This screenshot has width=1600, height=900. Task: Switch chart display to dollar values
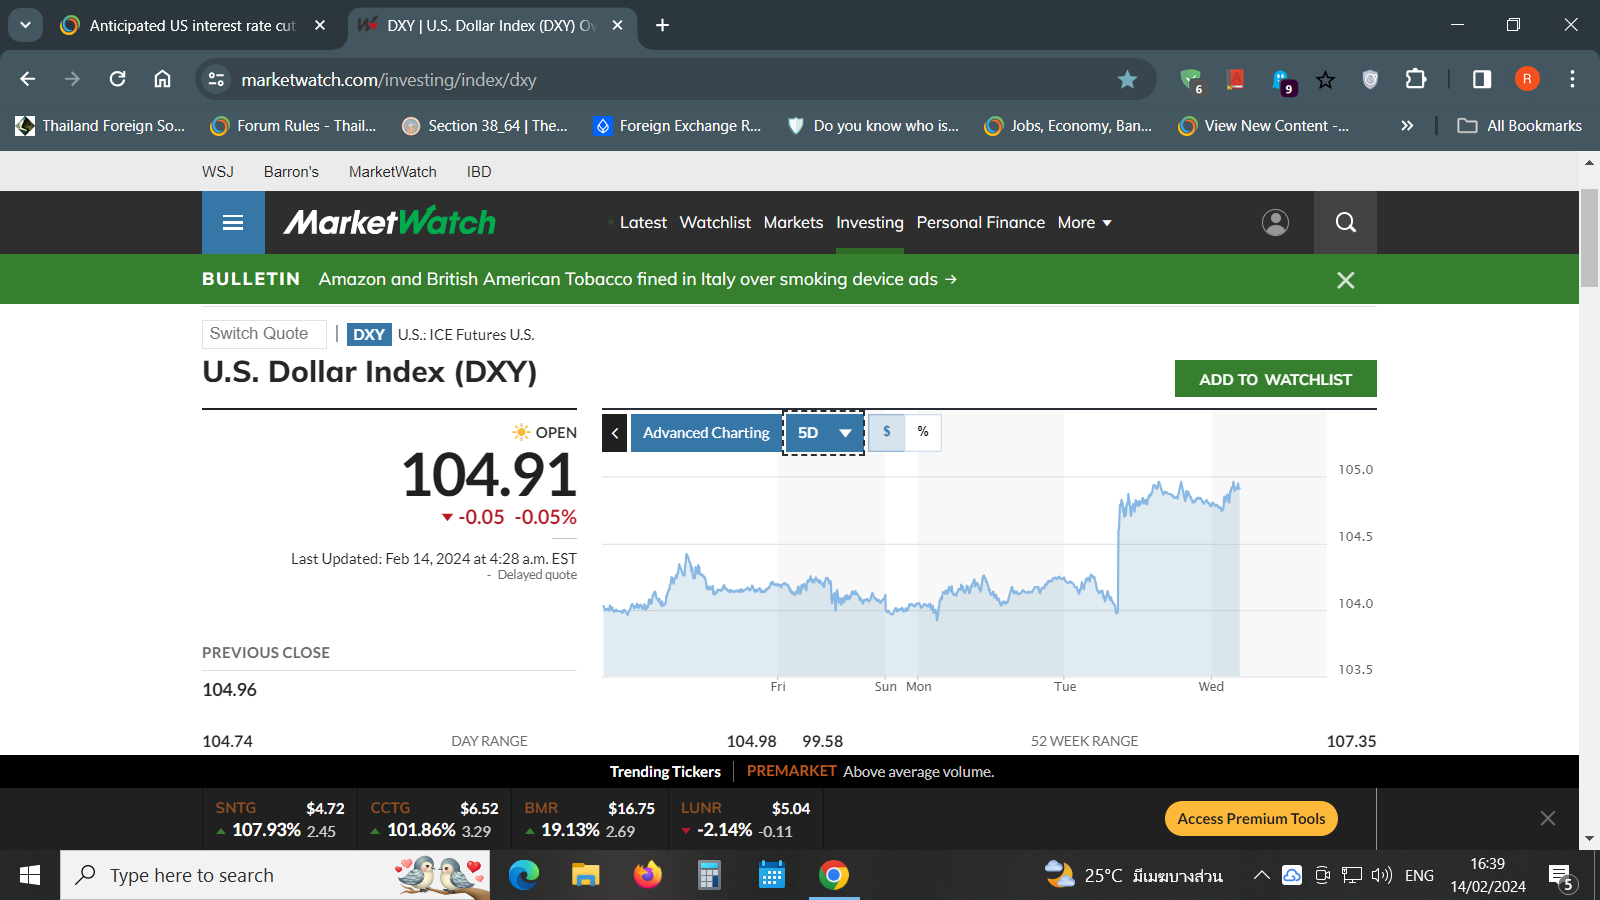[x=887, y=432]
